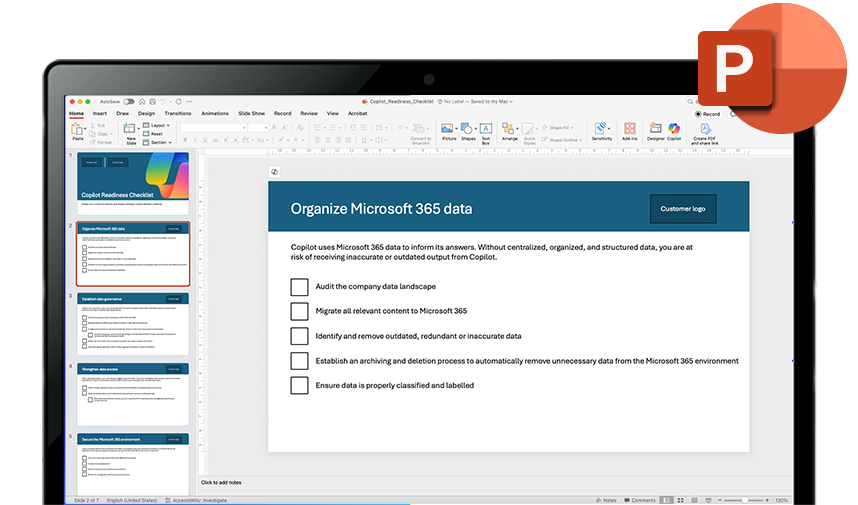
Task: Check the 'Audit the company data landscape' box
Action: point(299,287)
